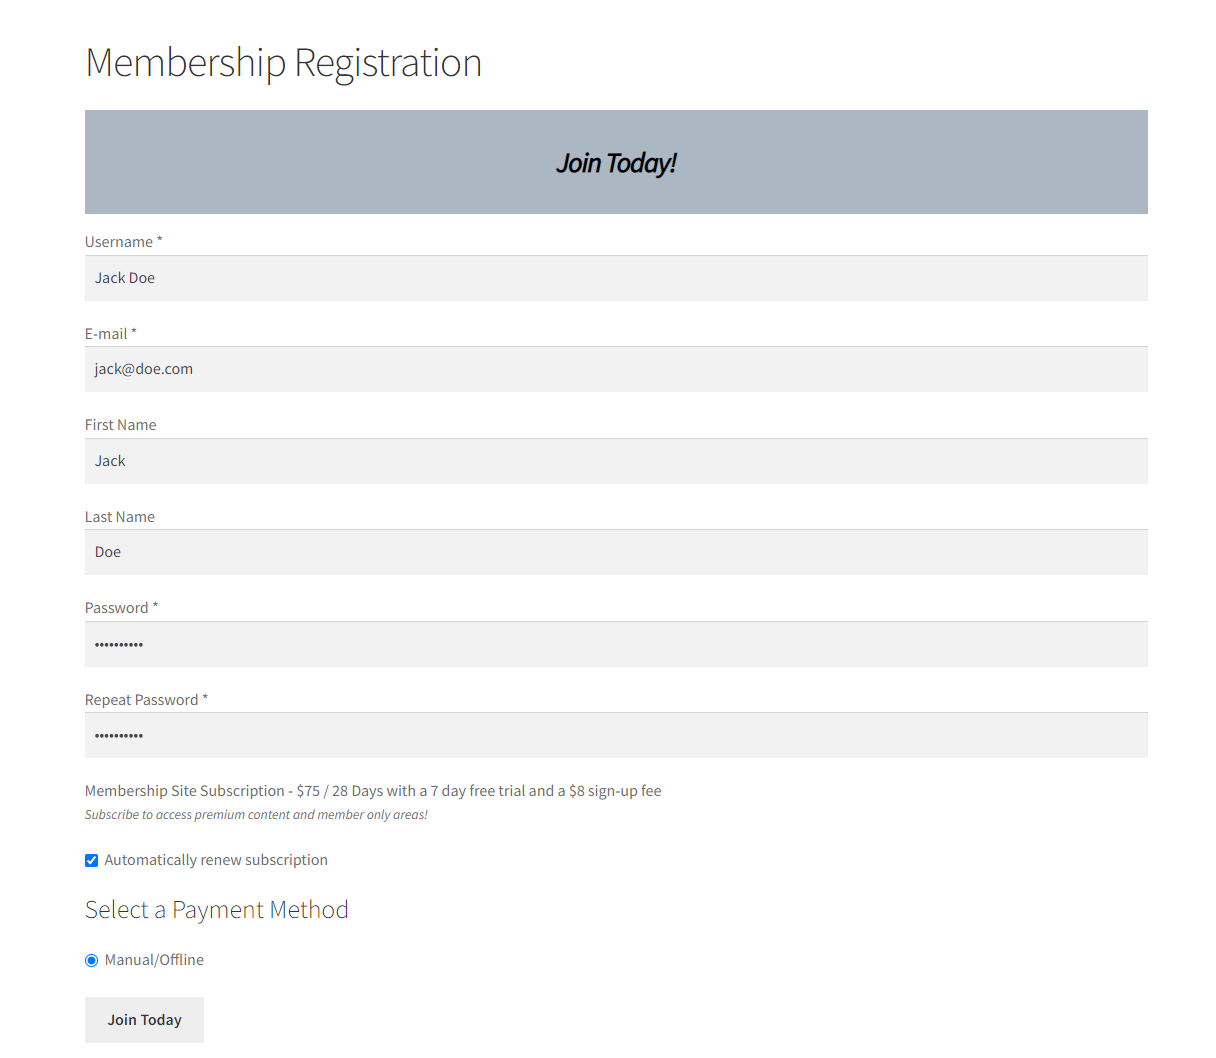1216x1058 pixels.
Task: Click the 'Last Name' label text
Action: coord(119,517)
